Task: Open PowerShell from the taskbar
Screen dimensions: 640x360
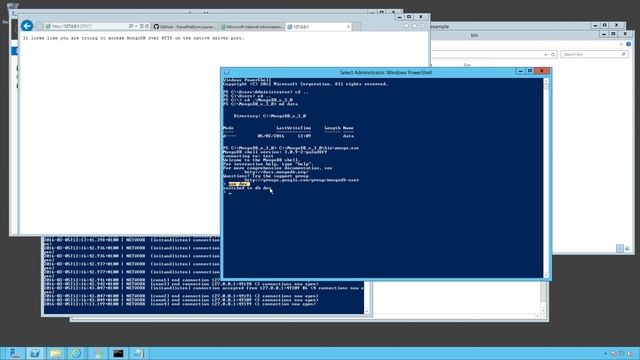Action: click(x=35, y=353)
